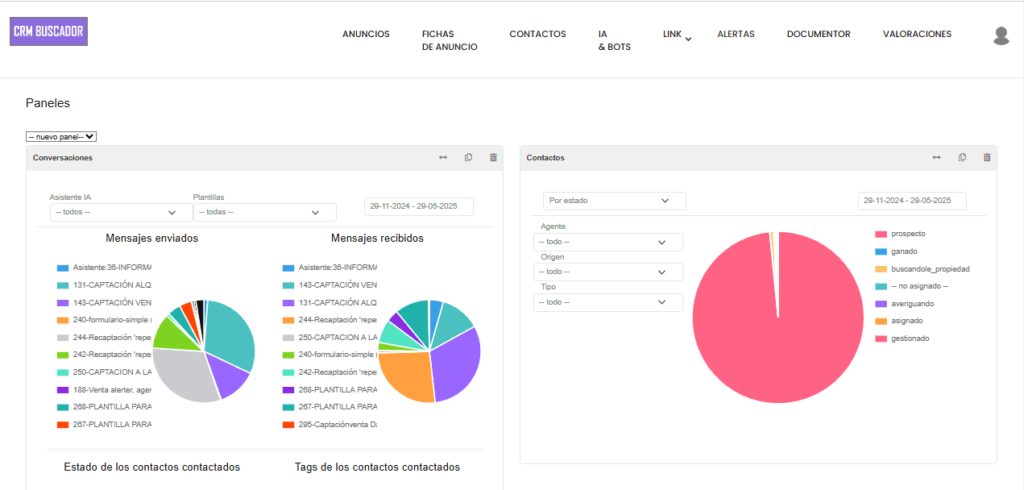Open the VALORACIONES link in navigation

pos(917,34)
